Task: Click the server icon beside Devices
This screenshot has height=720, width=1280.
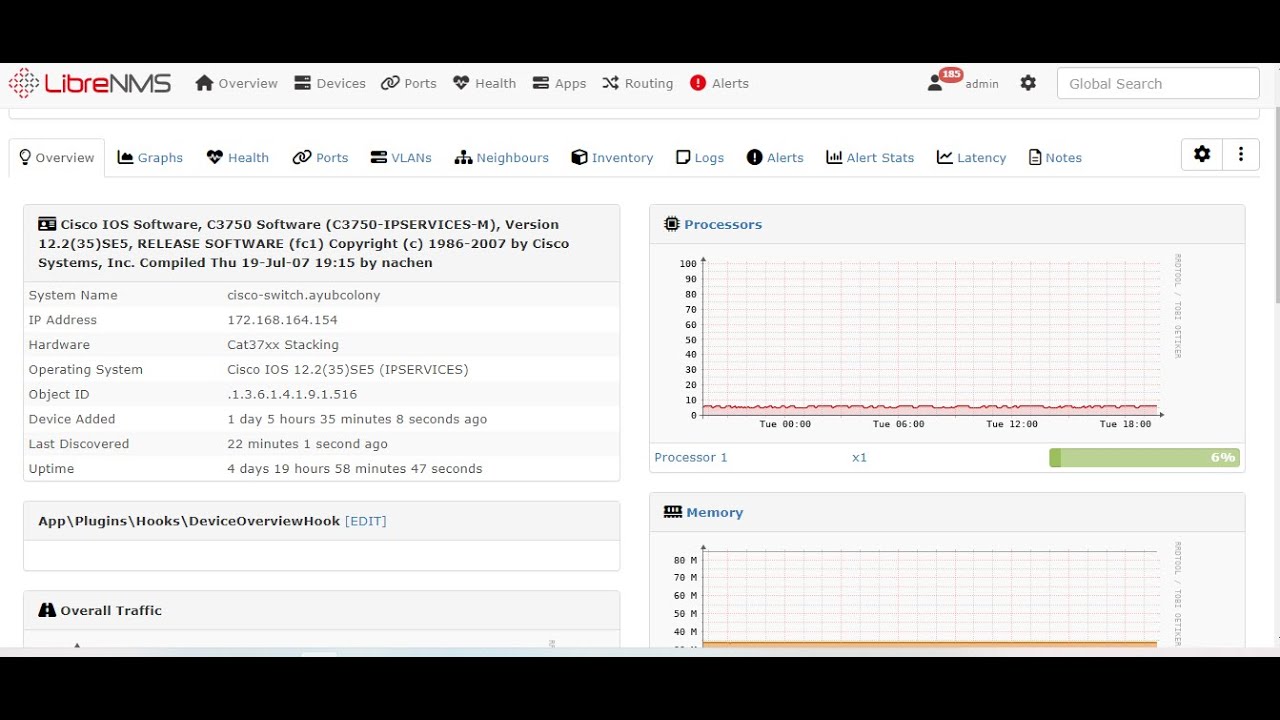Action: pos(302,83)
